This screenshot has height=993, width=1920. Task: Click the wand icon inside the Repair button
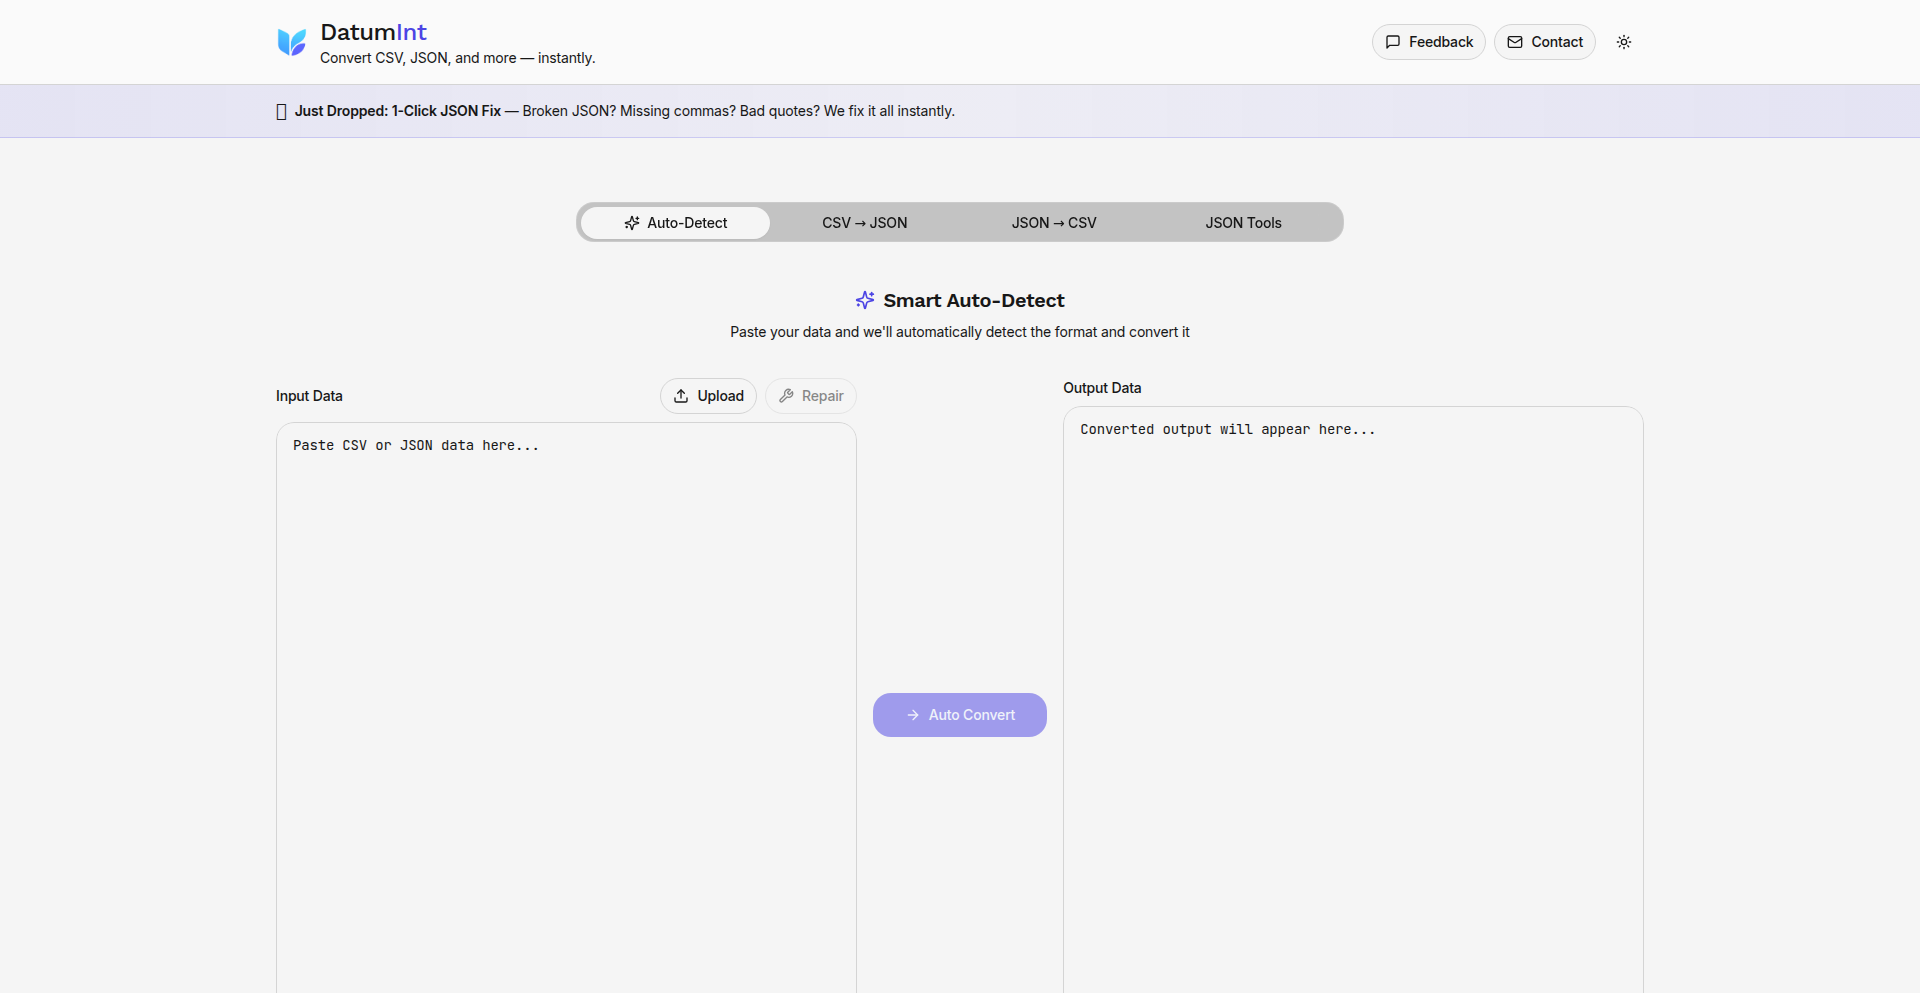tap(787, 395)
